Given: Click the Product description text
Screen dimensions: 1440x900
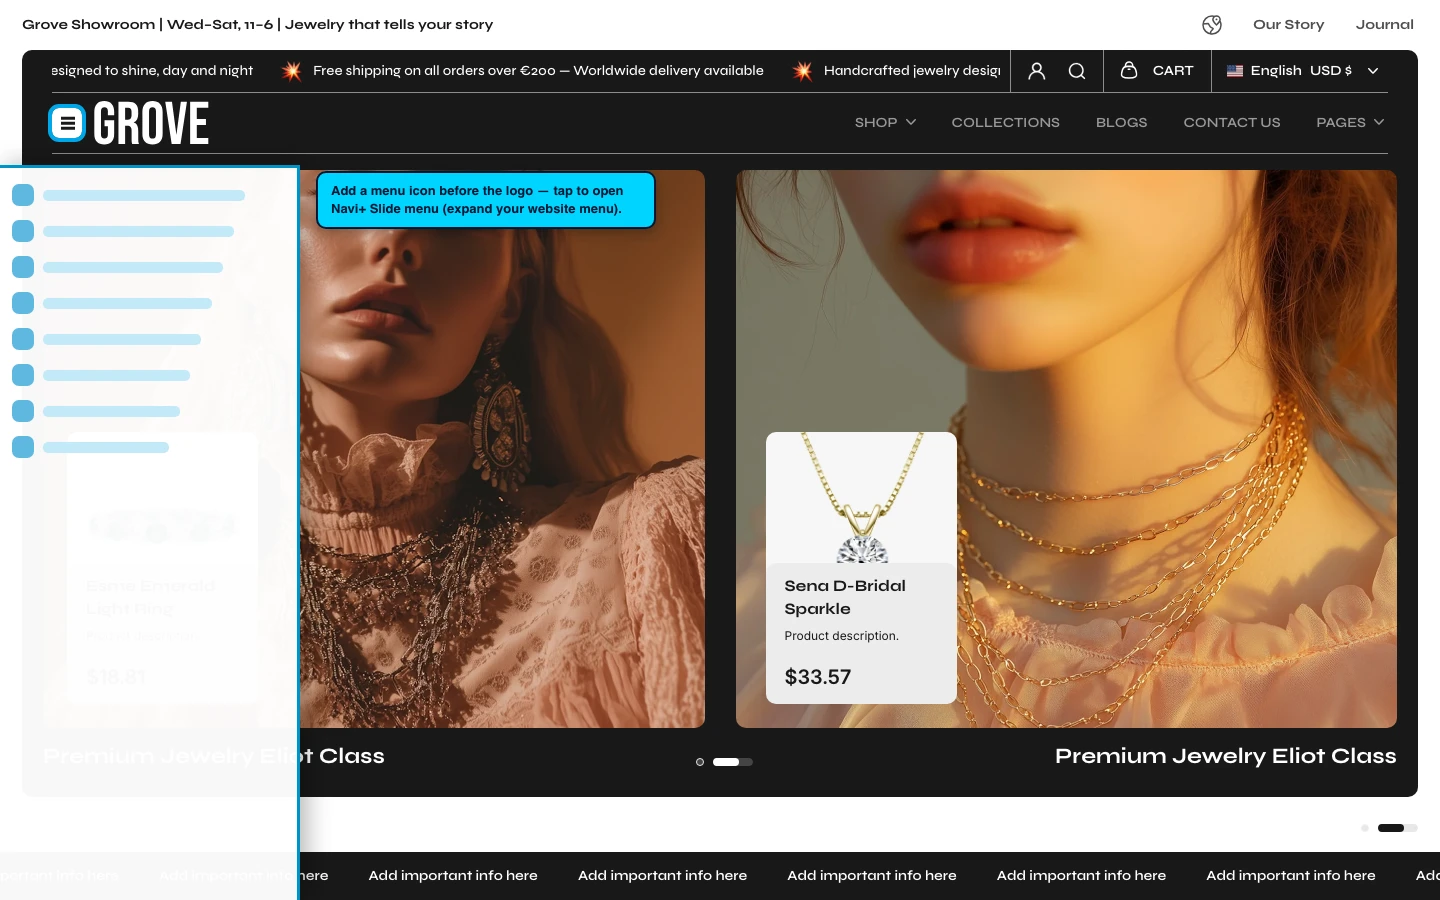Looking at the screenshot, I should (841, 636).
